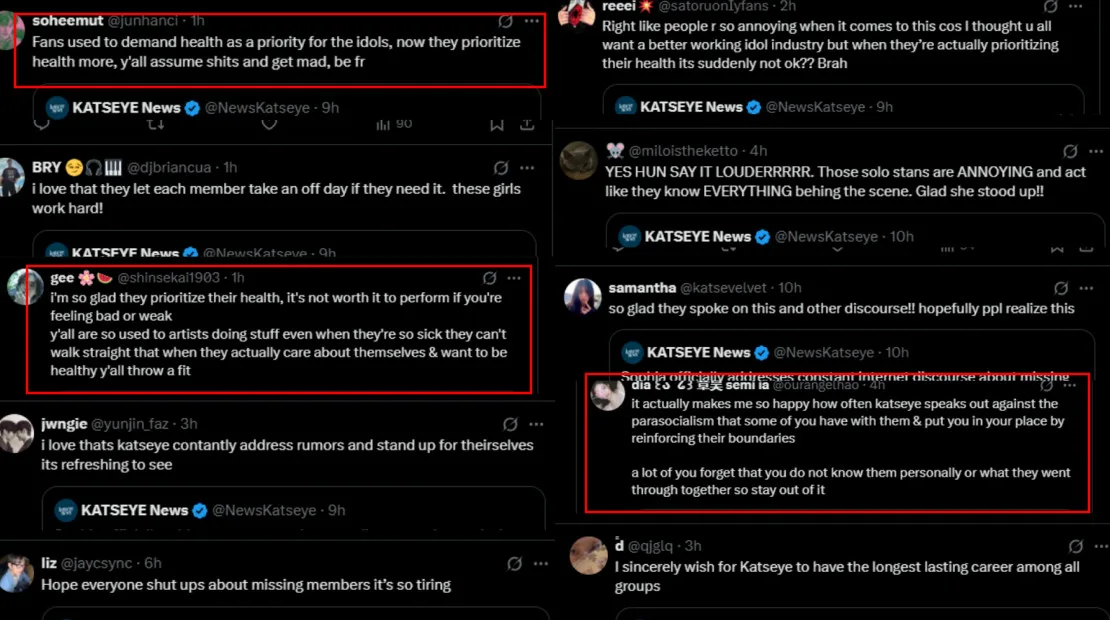The width and height of the screenshot is (1110, 620).
Task: Open more options on samantha's tweet
Action: 1096,288
